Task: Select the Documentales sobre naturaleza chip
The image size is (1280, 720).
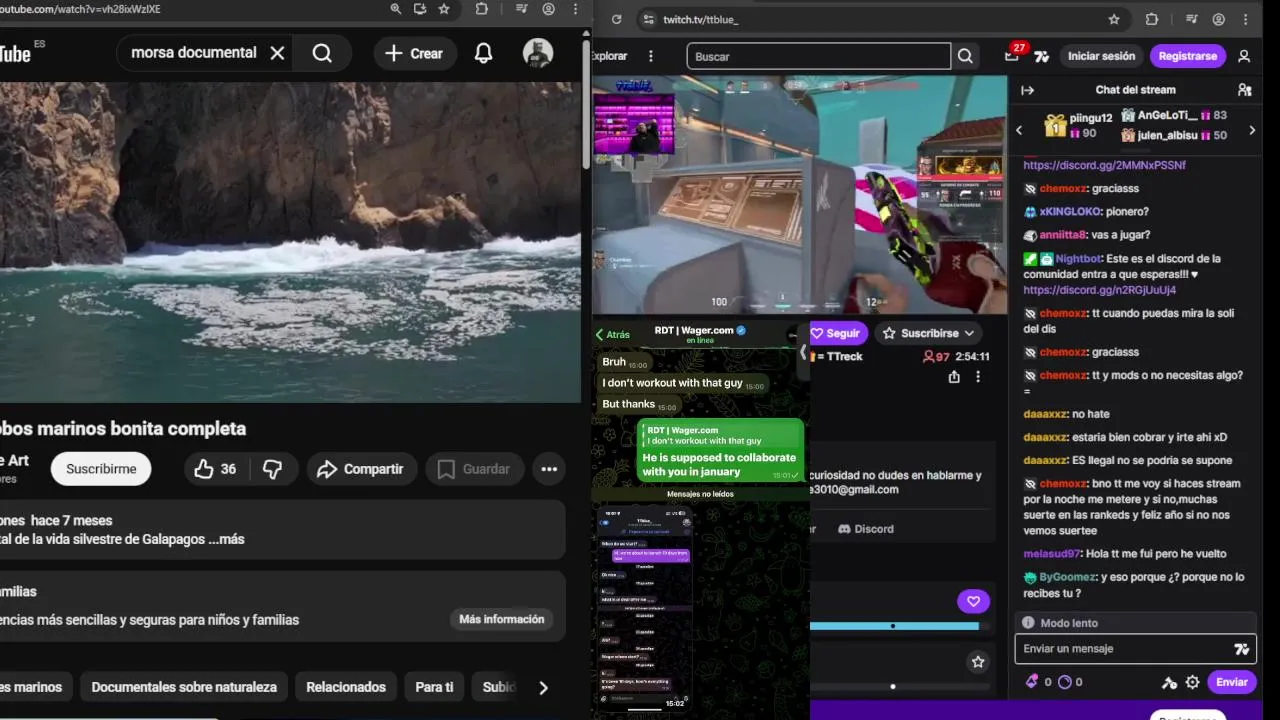Action: coord(184,687)
